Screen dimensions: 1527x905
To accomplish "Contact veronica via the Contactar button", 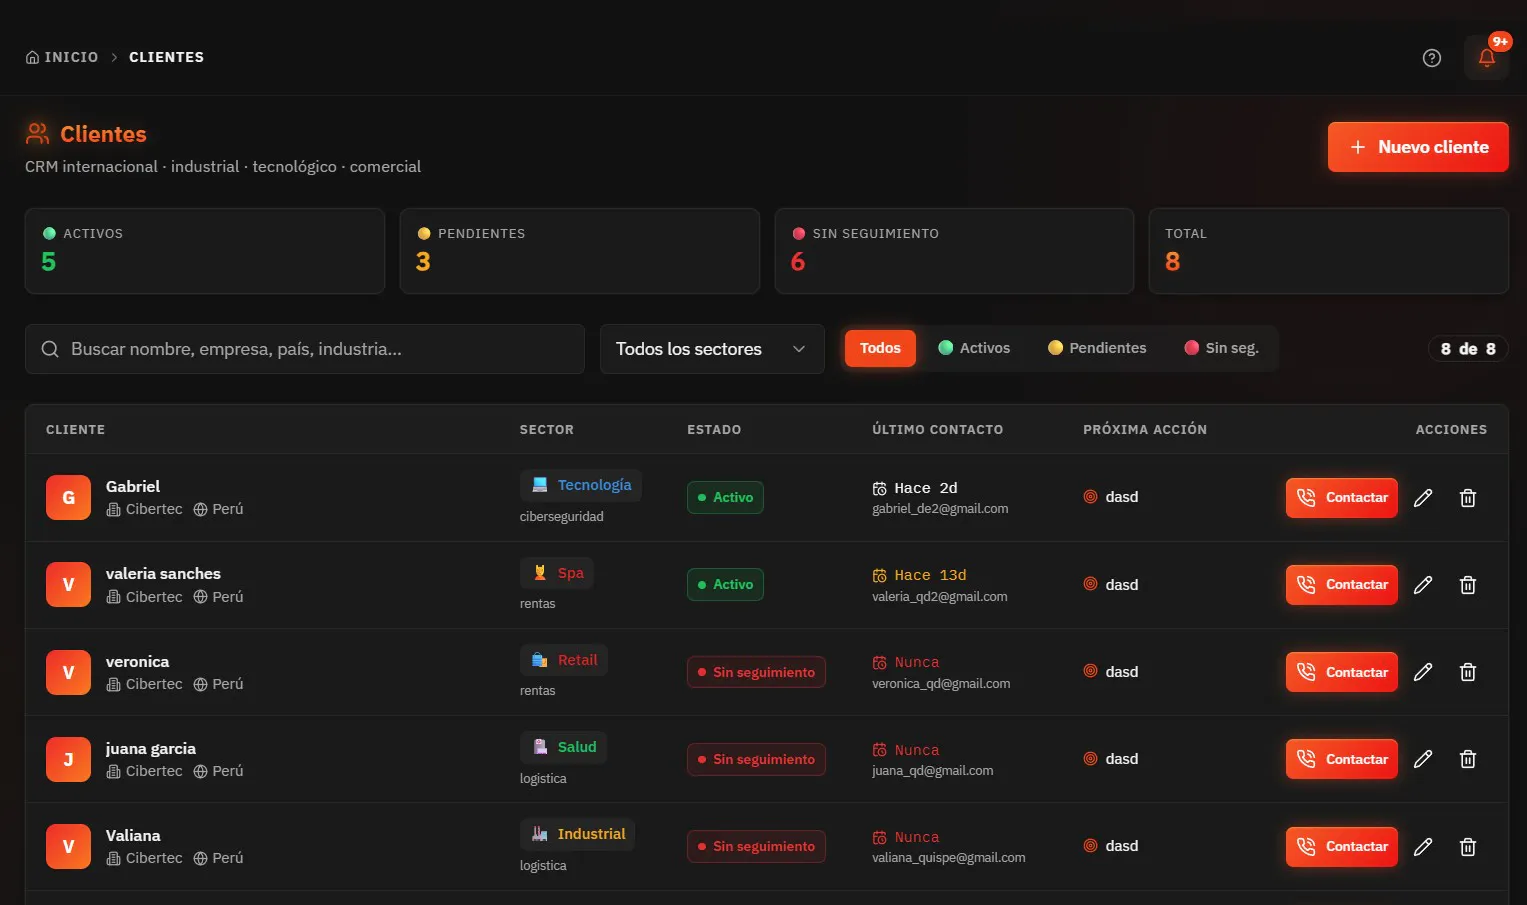I will [x=1342, y=672].
